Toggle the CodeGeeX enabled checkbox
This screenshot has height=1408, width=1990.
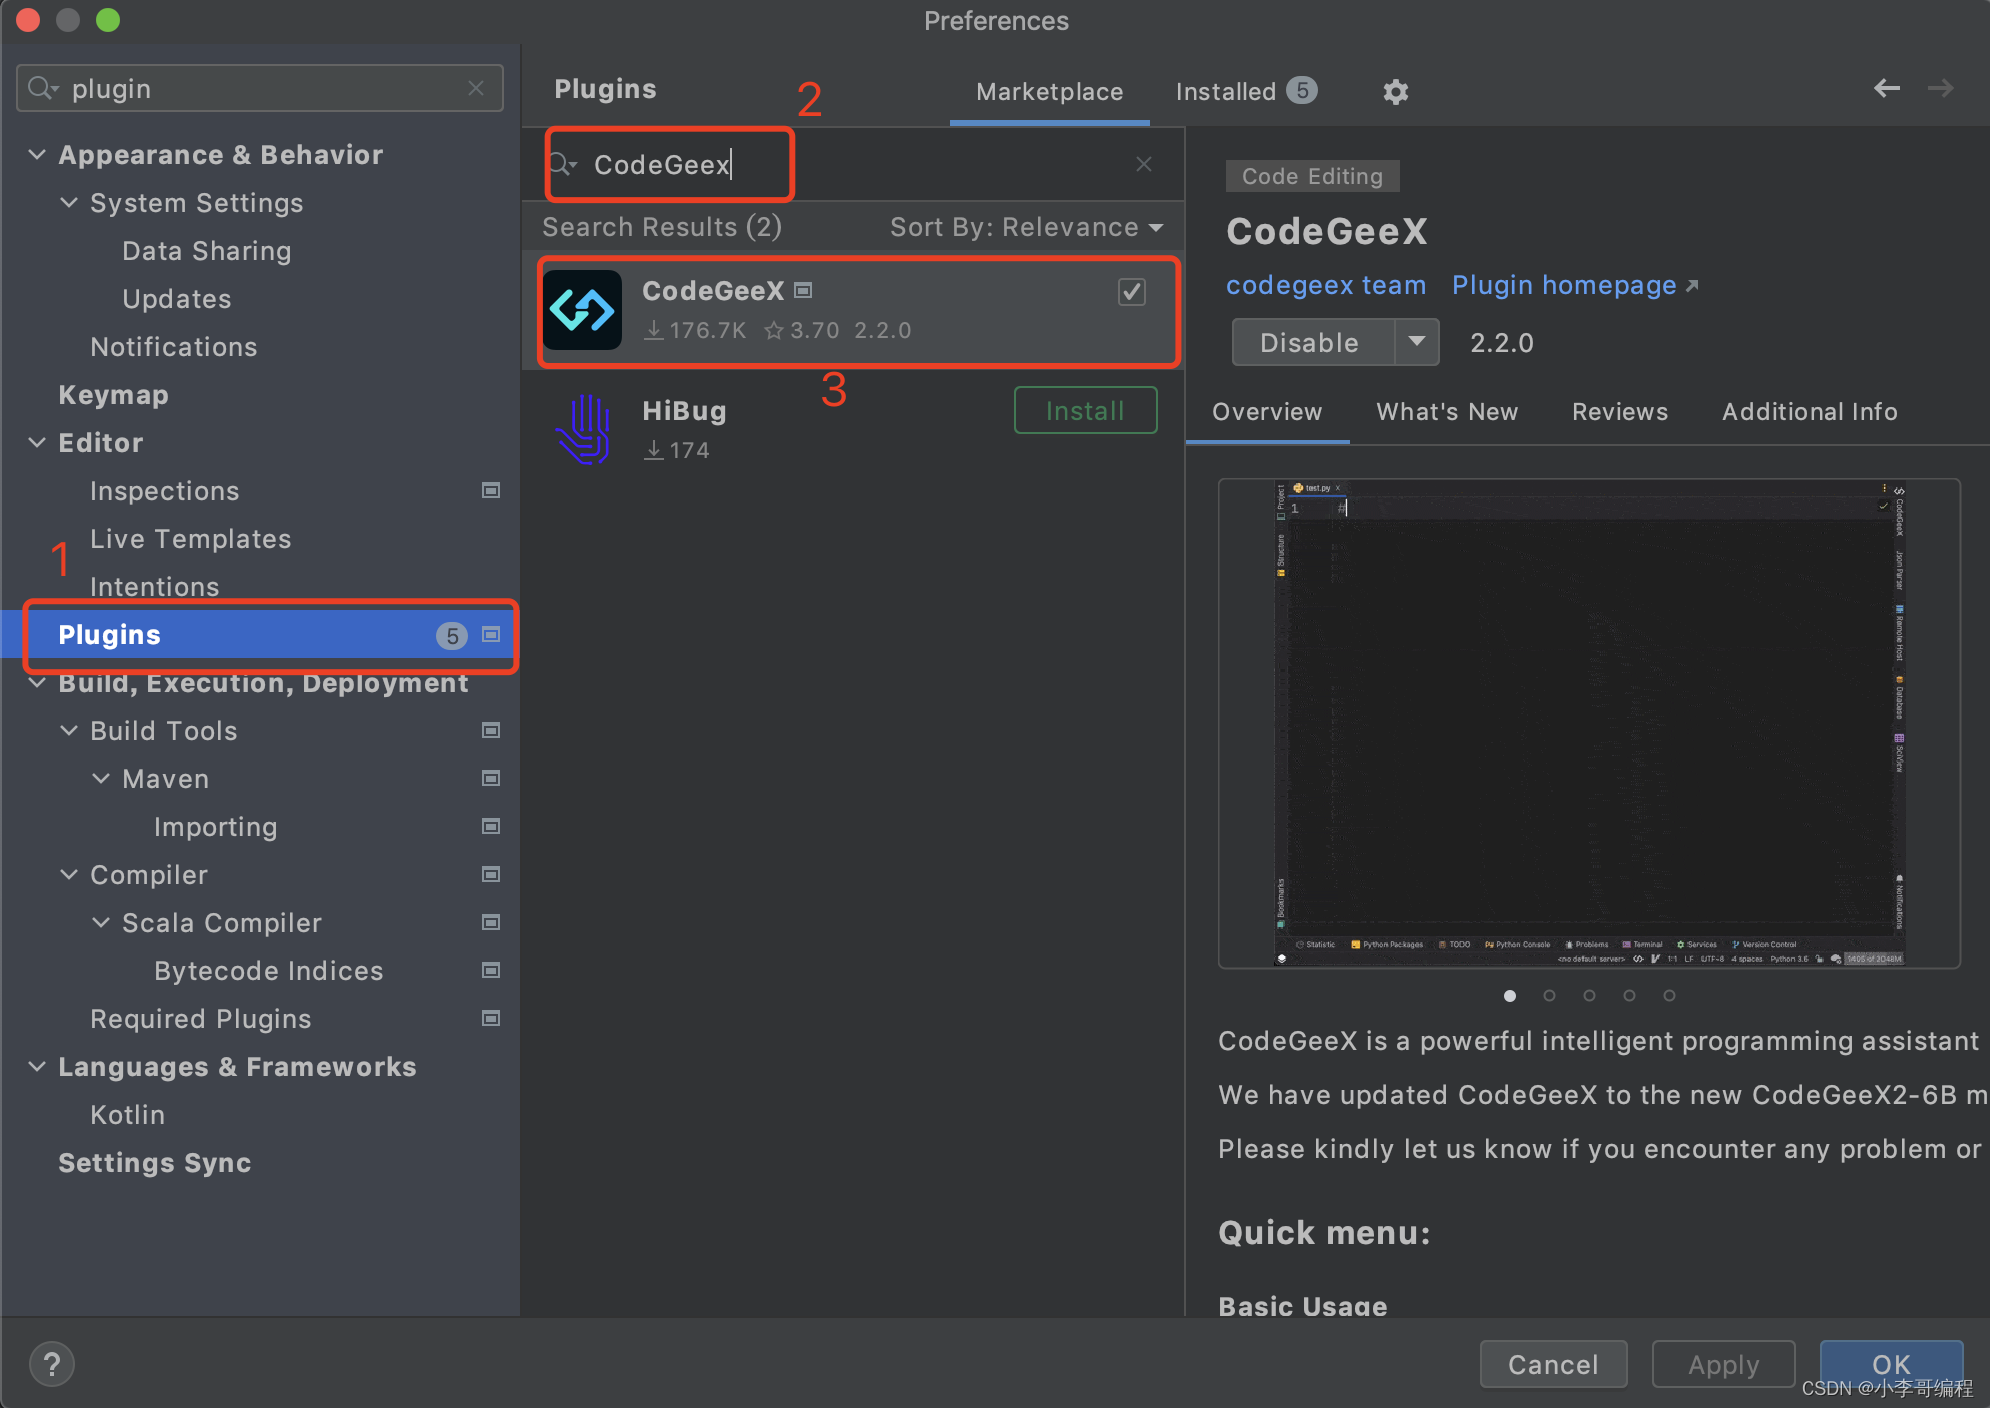point(1131,292)
